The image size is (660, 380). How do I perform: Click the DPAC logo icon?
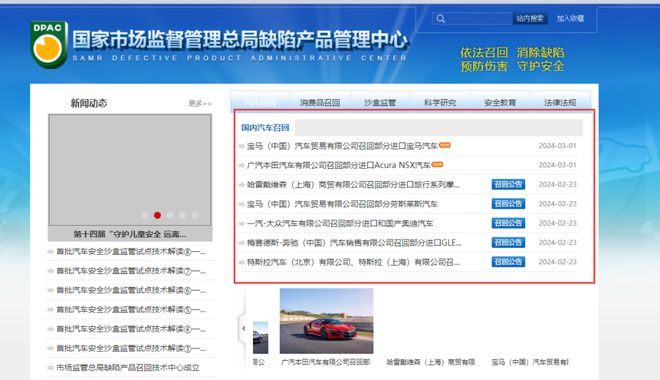(x=49, y=45)
